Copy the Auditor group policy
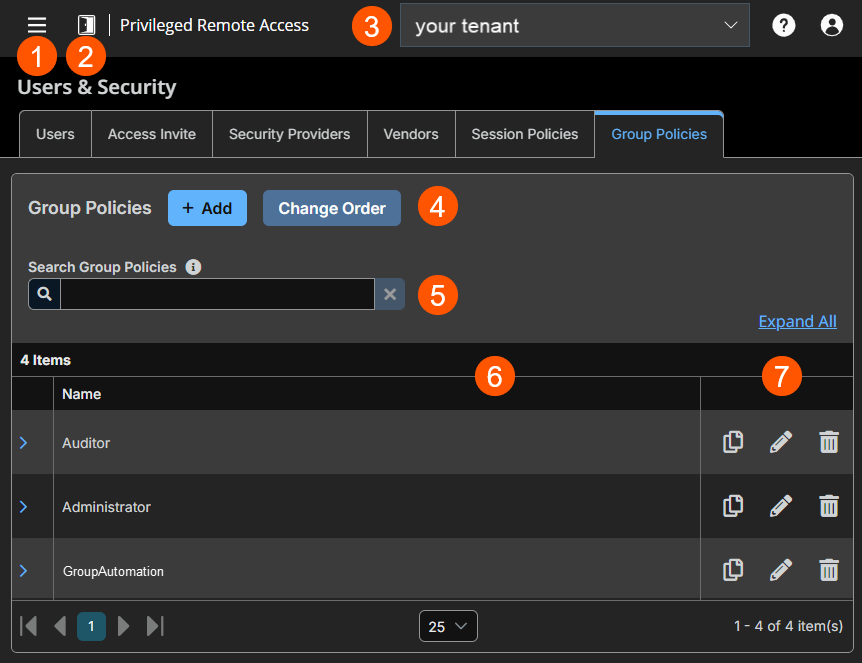Viewport: 862px width, 663px height. tap(733, 442)
